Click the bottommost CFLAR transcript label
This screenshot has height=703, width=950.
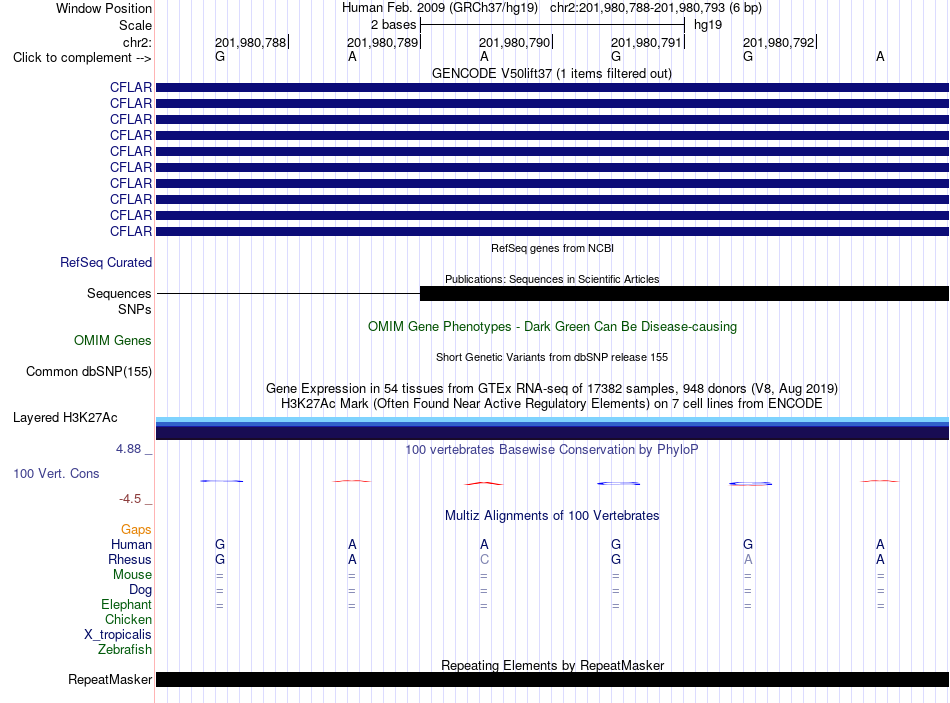click(x=131, y=232)
